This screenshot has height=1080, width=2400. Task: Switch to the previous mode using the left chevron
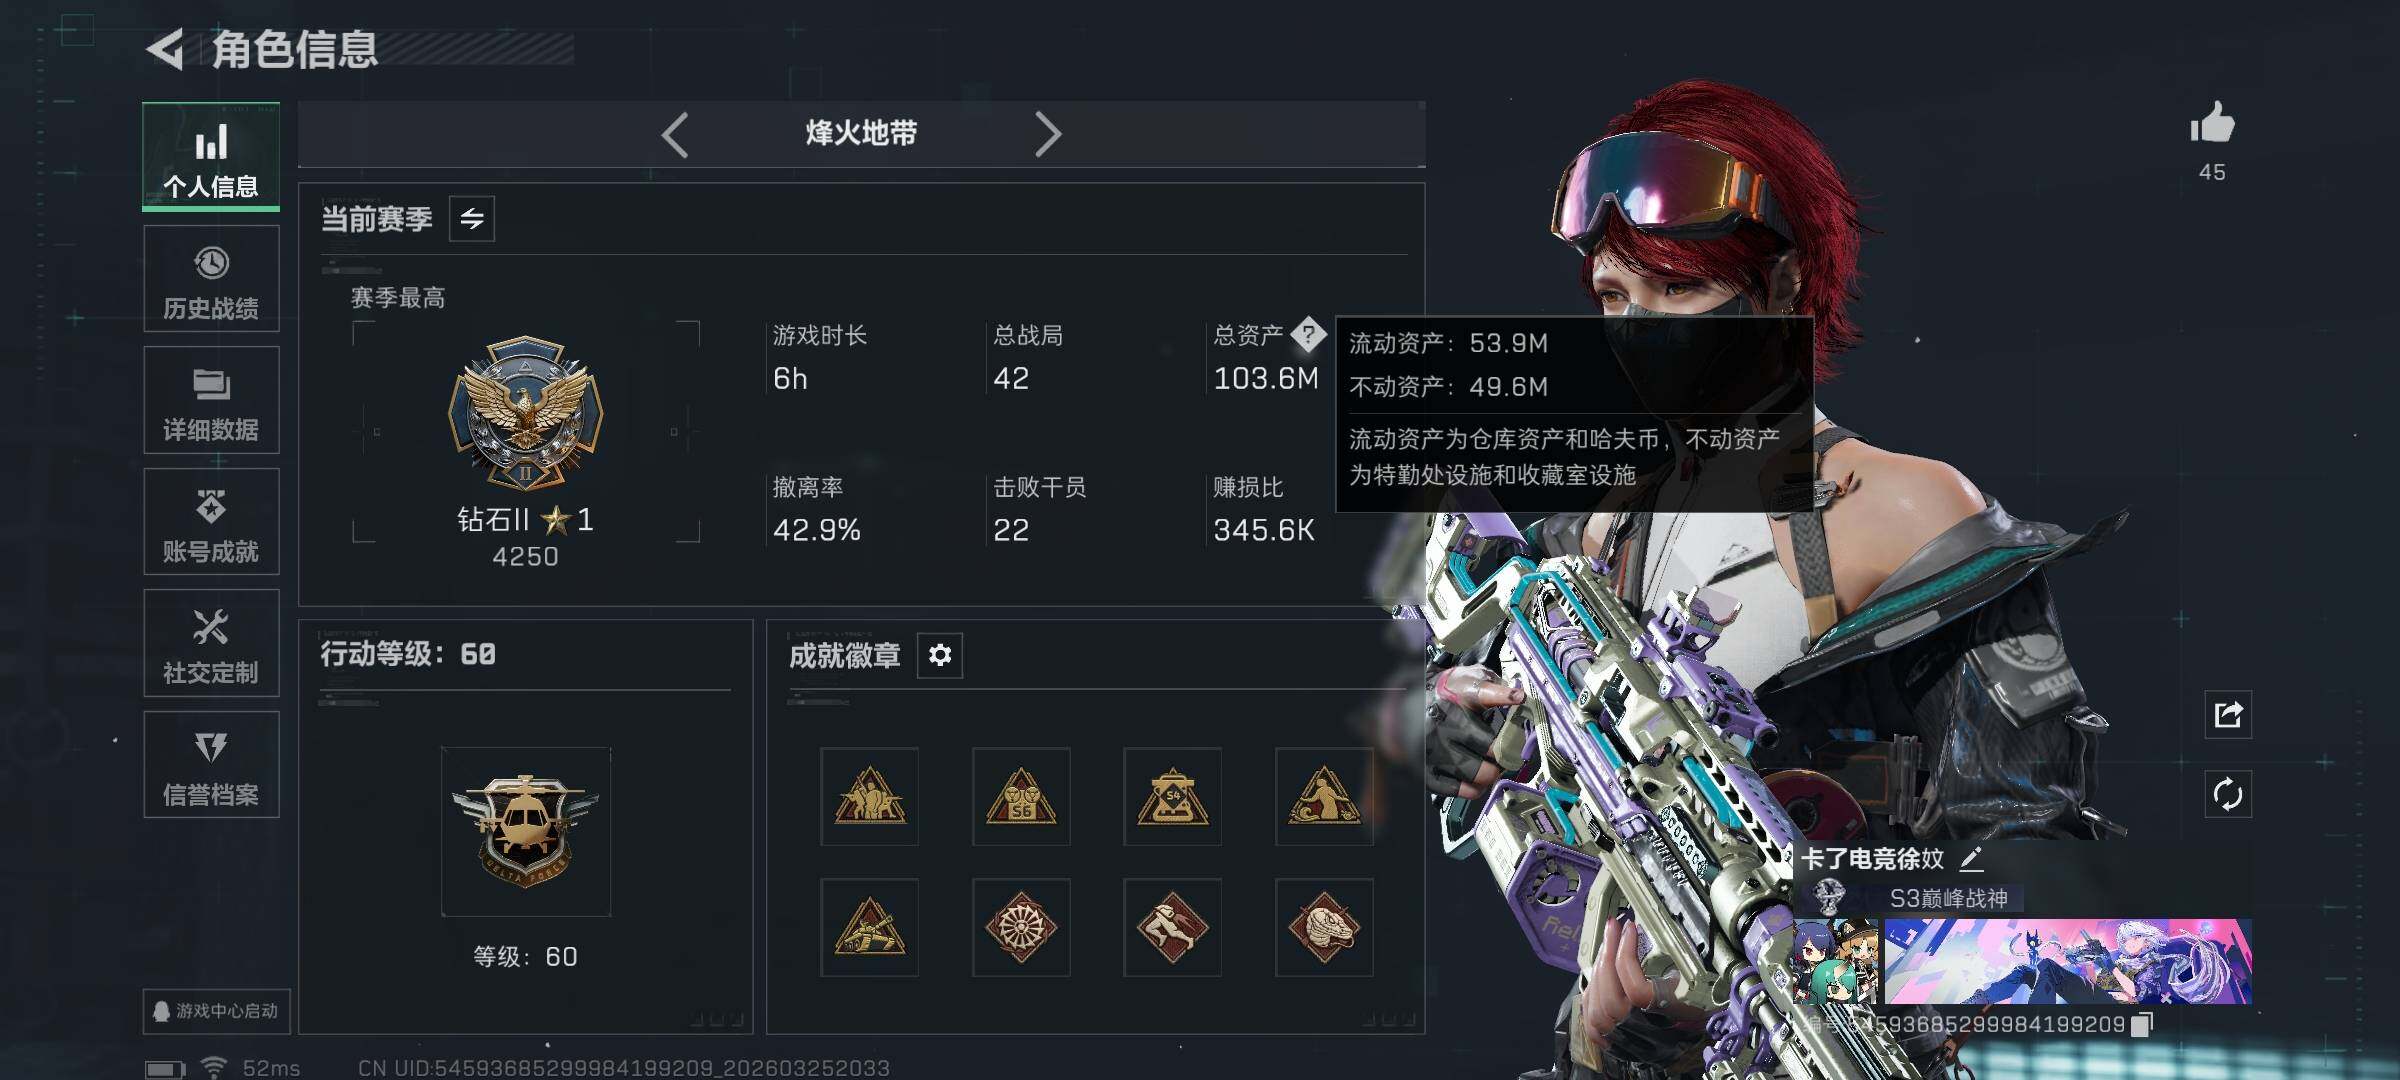675,134
